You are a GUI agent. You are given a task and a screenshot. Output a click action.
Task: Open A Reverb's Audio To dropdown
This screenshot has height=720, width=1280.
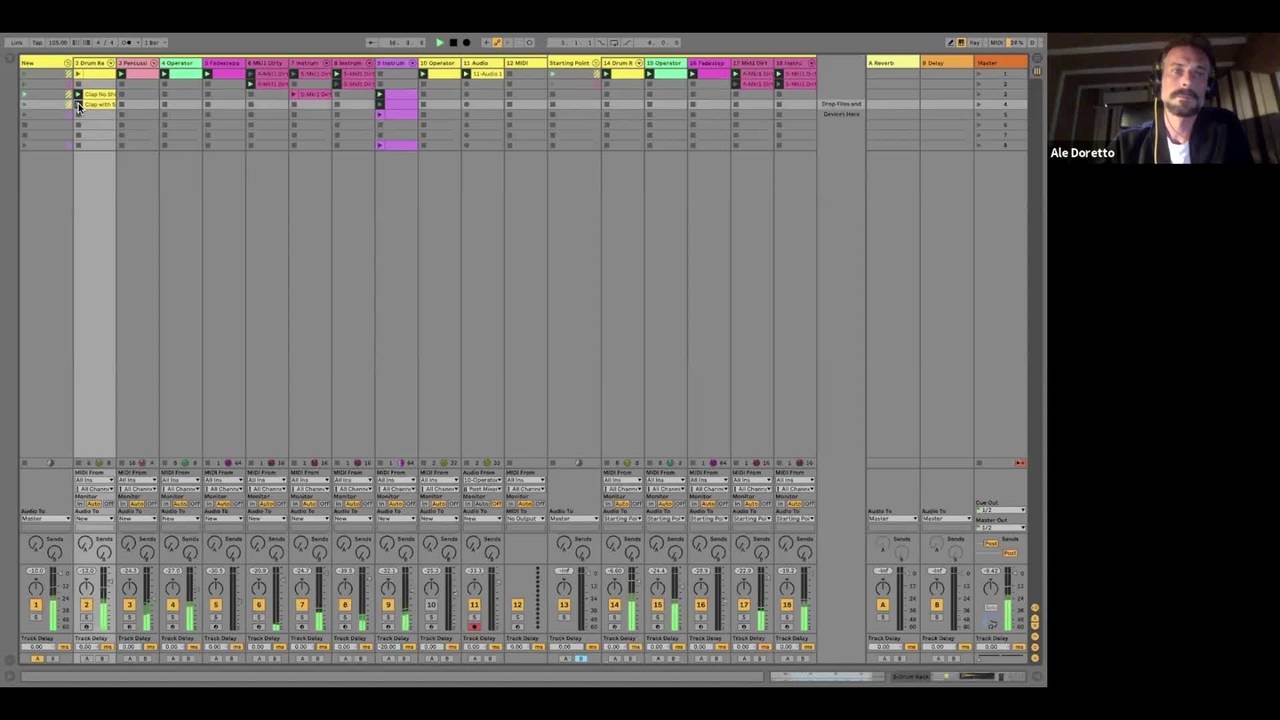pos(893,518)
